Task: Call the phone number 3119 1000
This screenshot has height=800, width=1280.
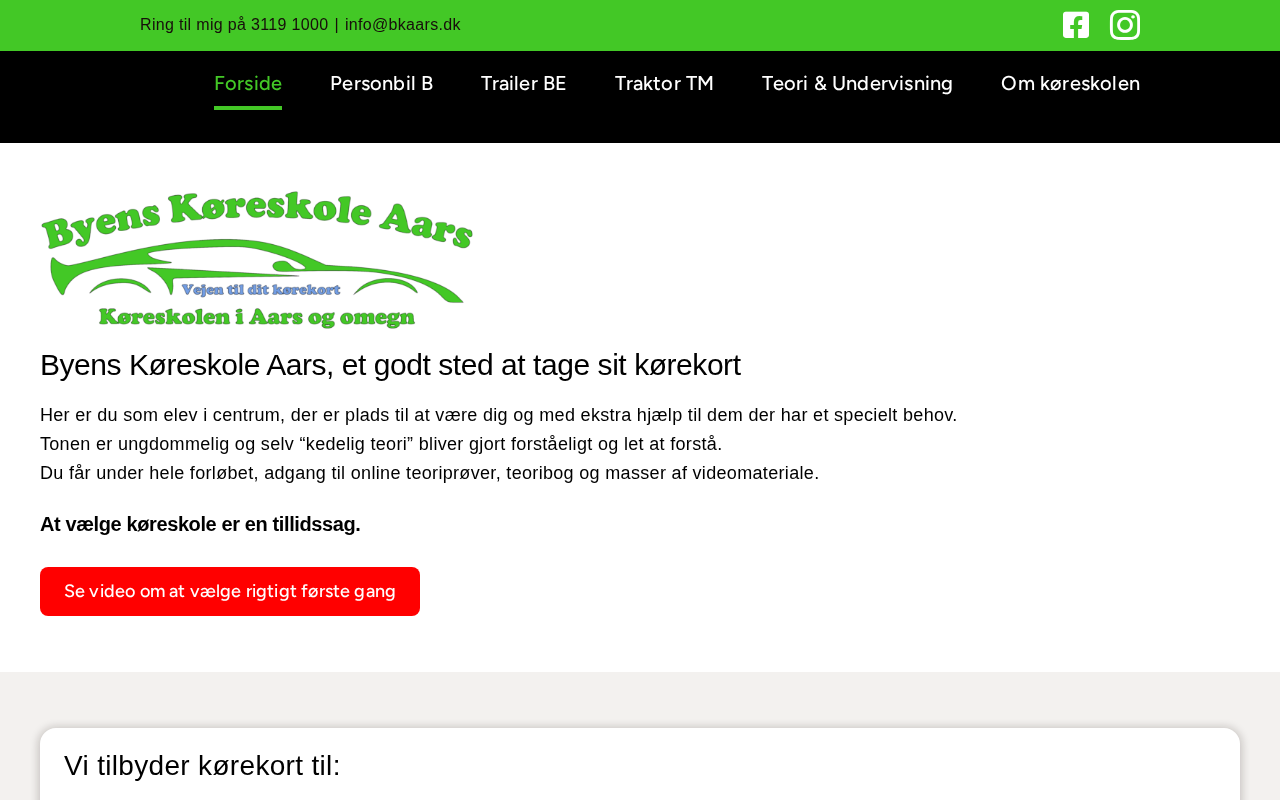Action: tap(289, 25)
